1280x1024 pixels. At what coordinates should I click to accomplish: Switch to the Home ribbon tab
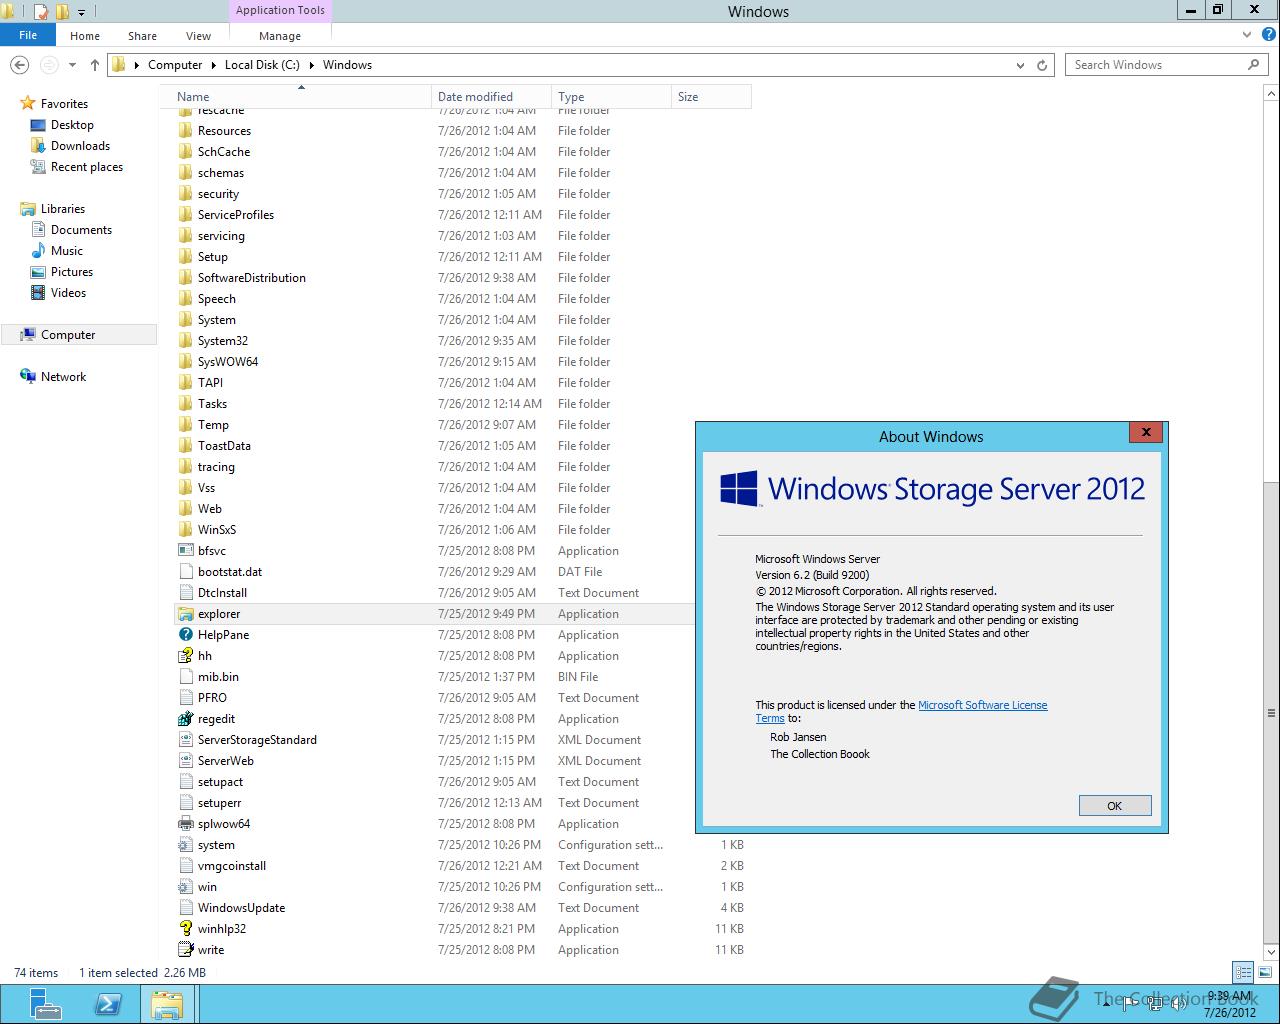[x=85, y=36]
